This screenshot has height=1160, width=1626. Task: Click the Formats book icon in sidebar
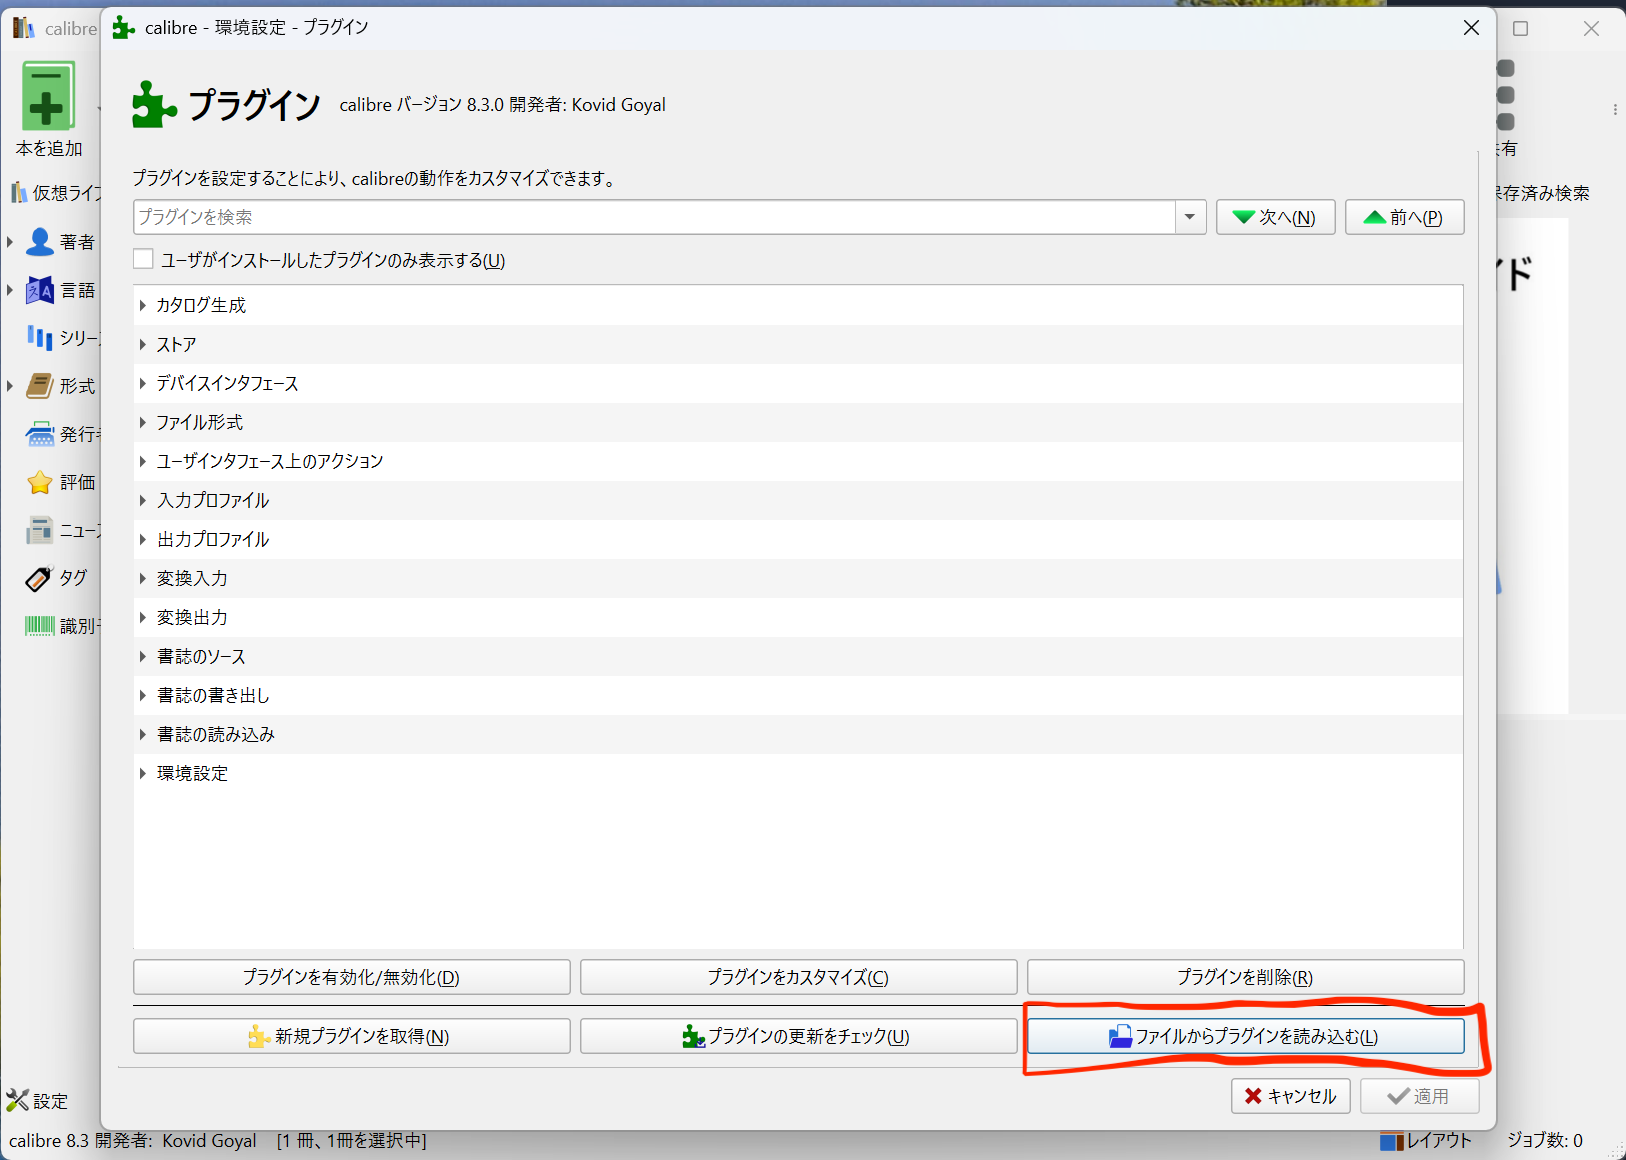tap(40, 386)
